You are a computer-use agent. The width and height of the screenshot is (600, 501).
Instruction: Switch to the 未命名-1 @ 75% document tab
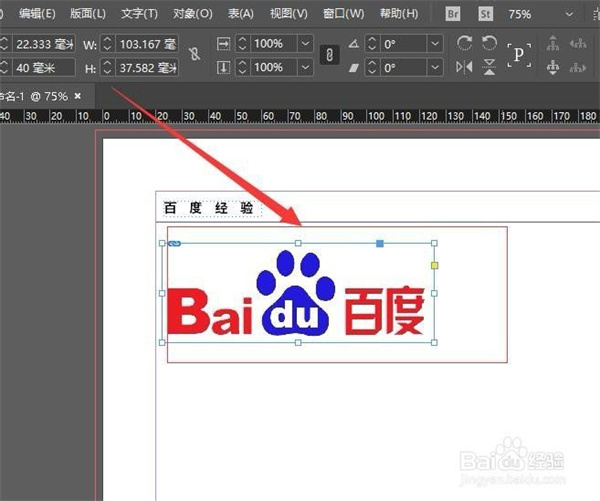34,96
